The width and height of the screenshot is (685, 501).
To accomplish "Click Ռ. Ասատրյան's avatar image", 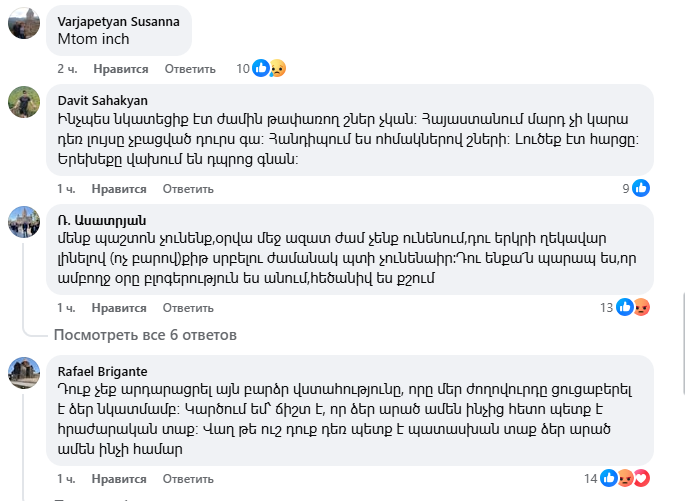I will point(24,222).
